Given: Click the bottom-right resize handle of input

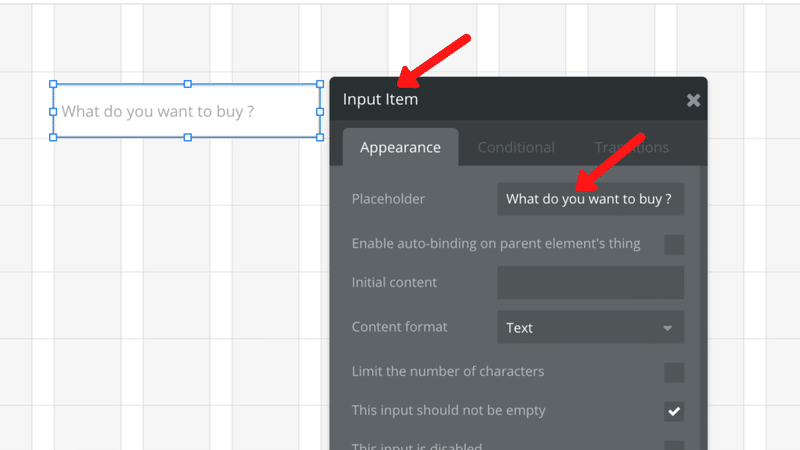Looking at the screenshot, I should tap(320, 137).
